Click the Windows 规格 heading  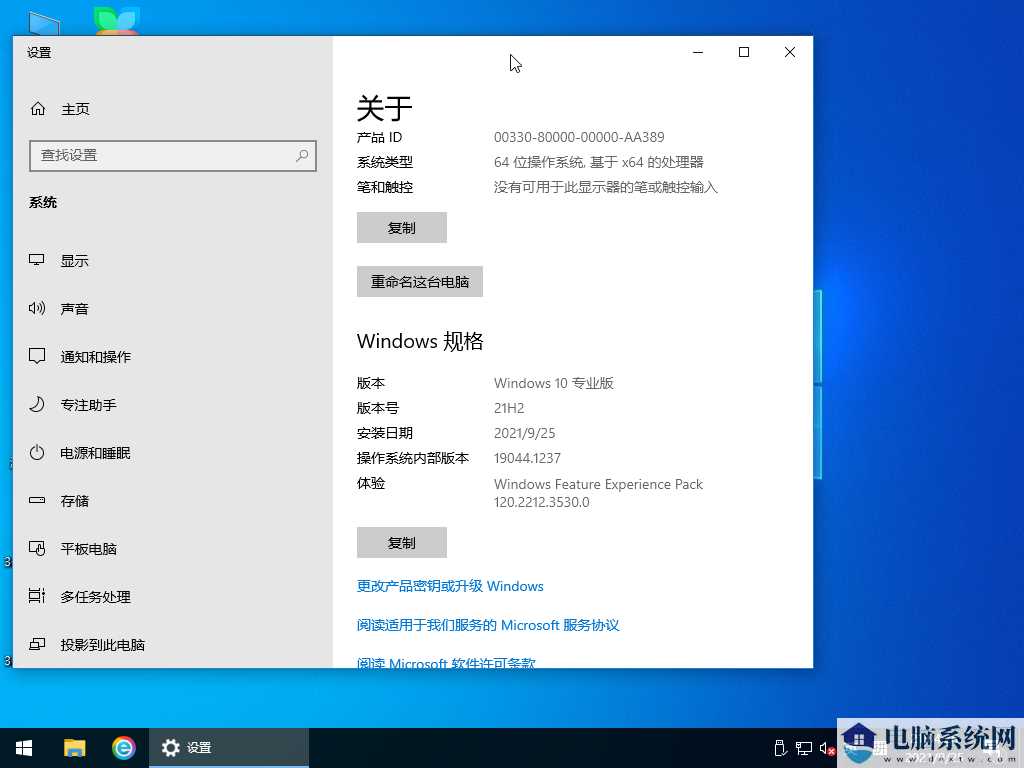[420, 341]
